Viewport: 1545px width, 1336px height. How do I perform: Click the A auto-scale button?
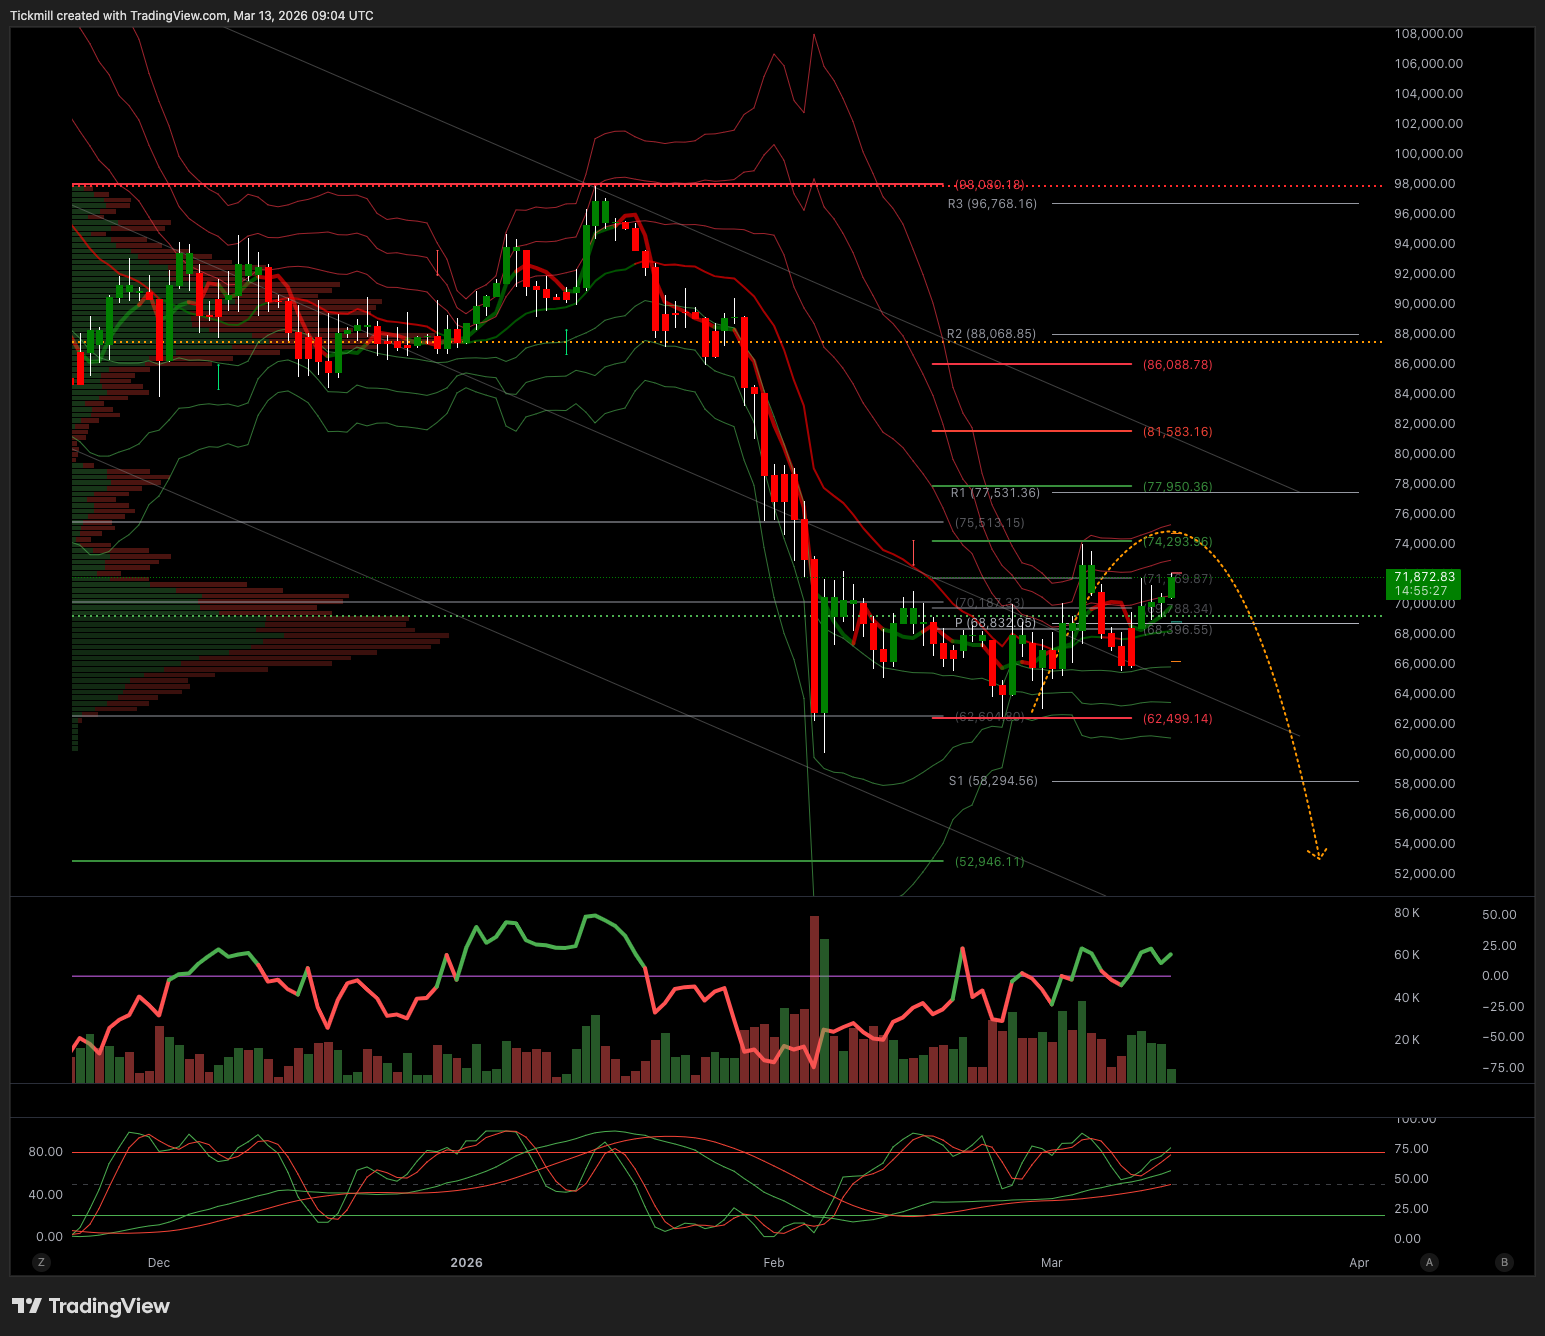(x=1429, y=1262)
